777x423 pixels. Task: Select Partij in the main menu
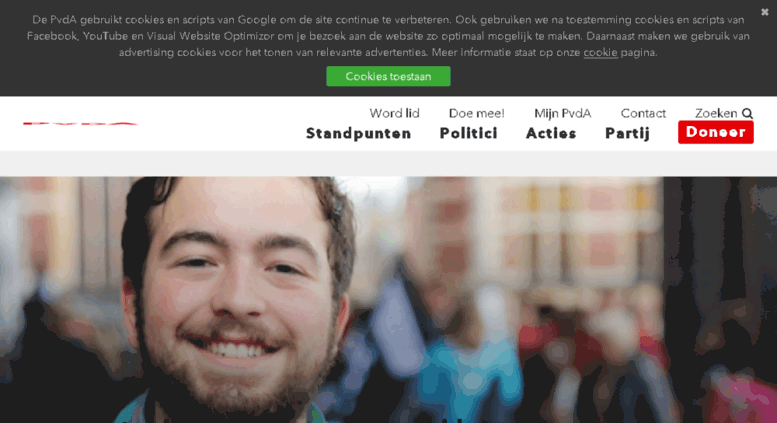pyautogui.click(x=627, y=134)
